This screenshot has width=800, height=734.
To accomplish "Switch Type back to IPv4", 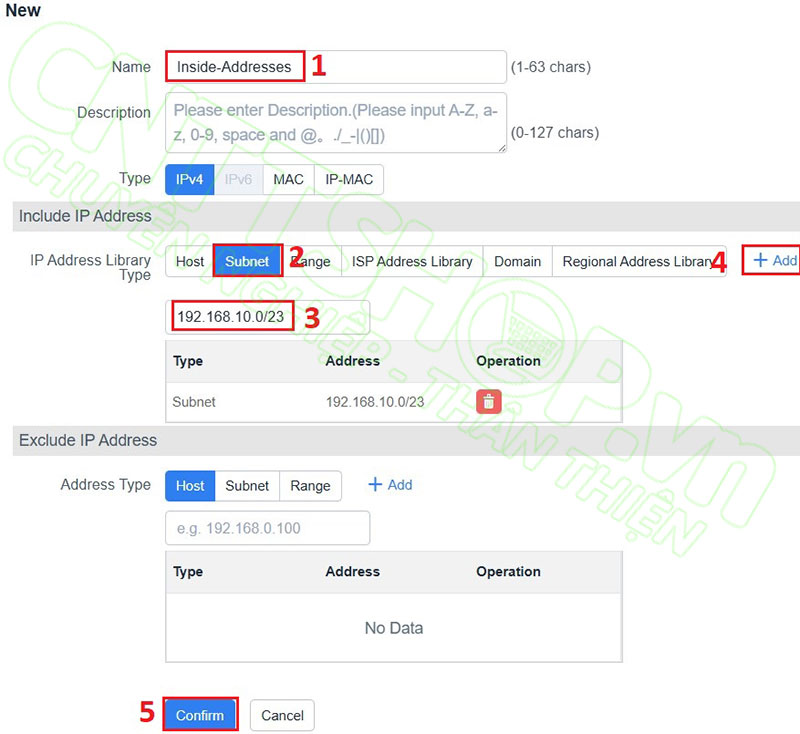I will coord(189,179).
